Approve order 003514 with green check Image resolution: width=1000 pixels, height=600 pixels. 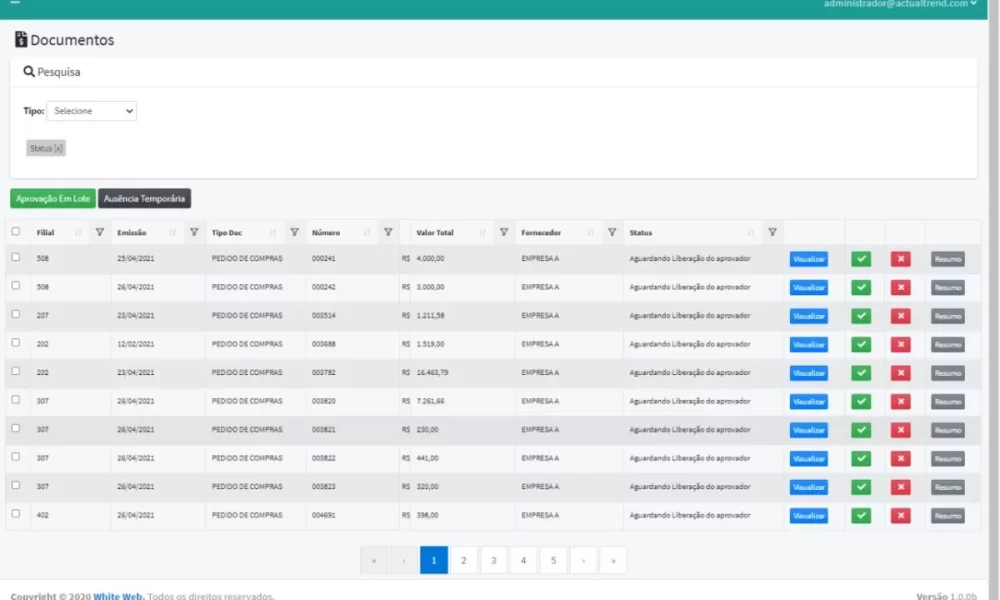(x=861, y=316)
